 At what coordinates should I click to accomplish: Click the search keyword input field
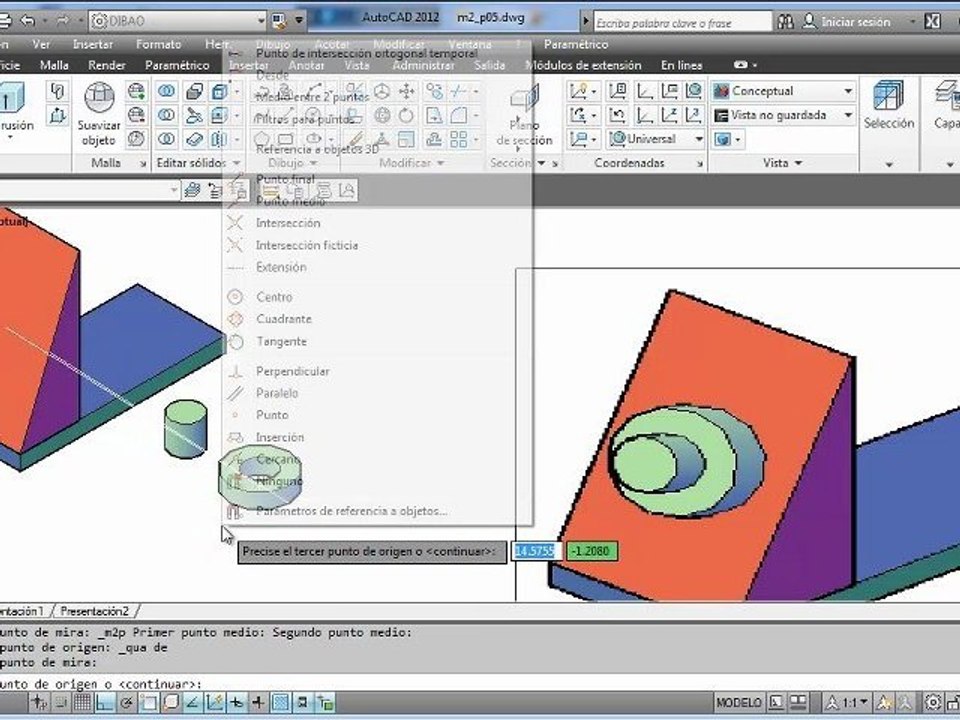tap(682, 22)
